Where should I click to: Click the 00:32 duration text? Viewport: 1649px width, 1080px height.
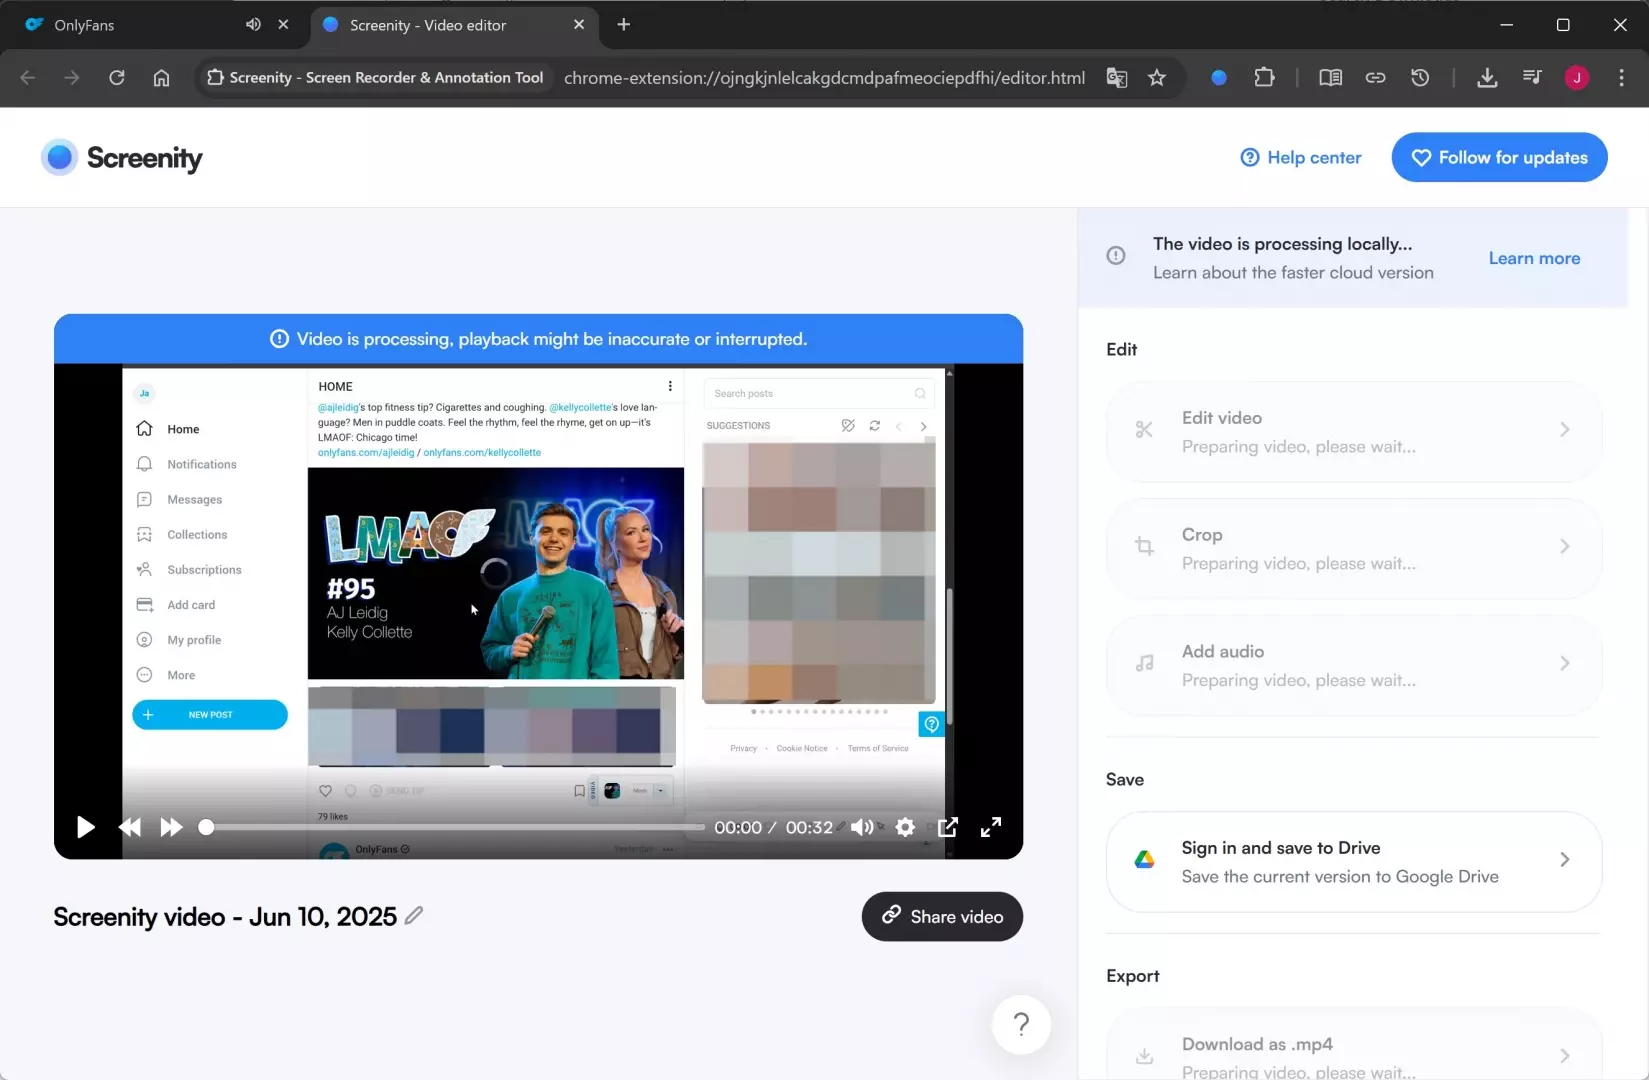point(809,827)
